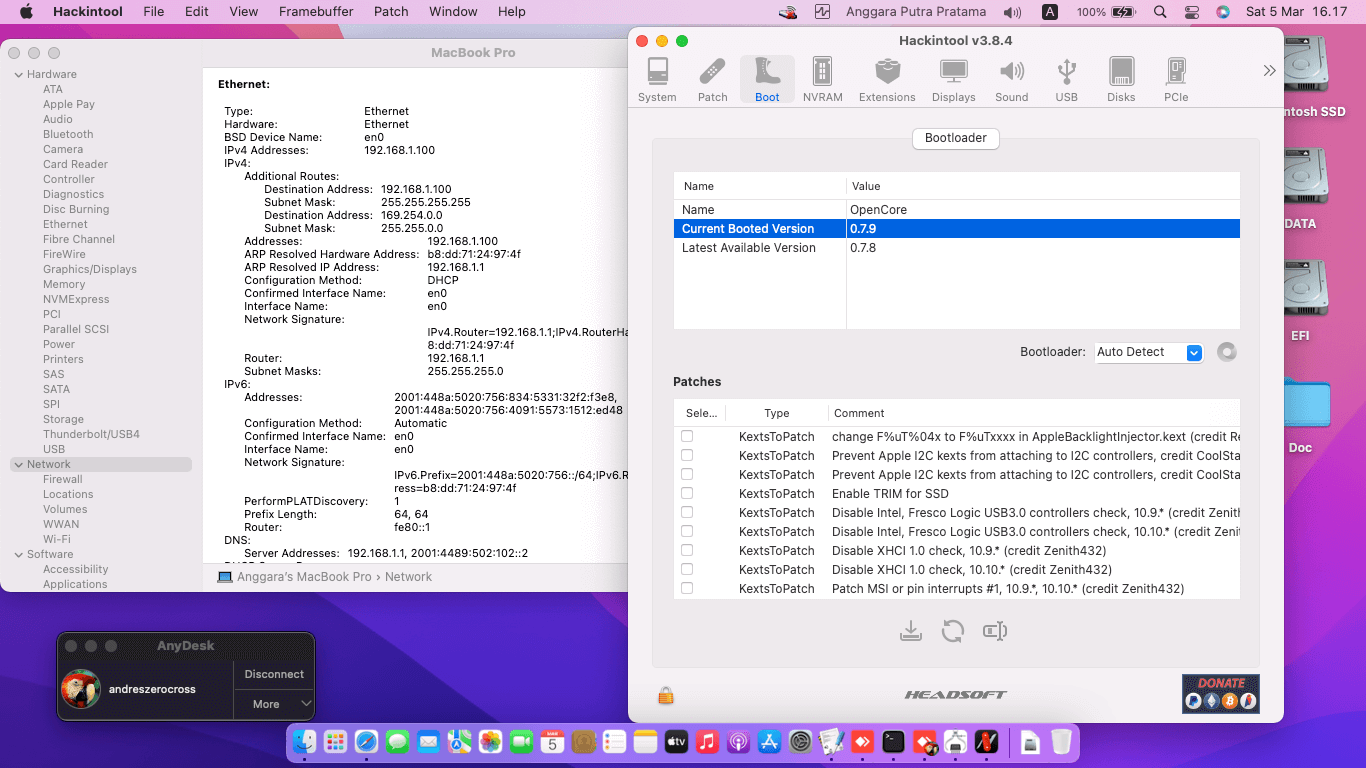The height and width of the screenshot is (768, 1366).
Task: Click the Bootloader segment button
Action: click(955, 138)
